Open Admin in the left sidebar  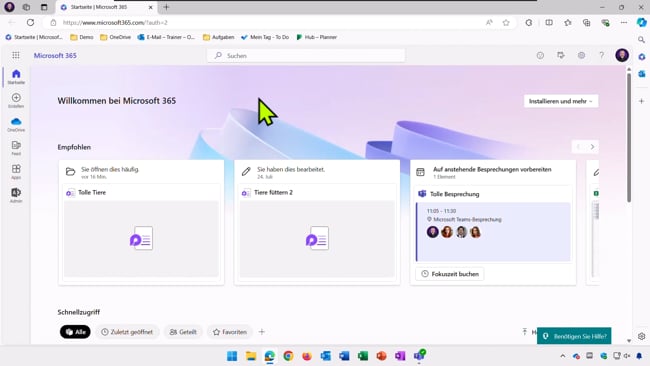point(16,195)
